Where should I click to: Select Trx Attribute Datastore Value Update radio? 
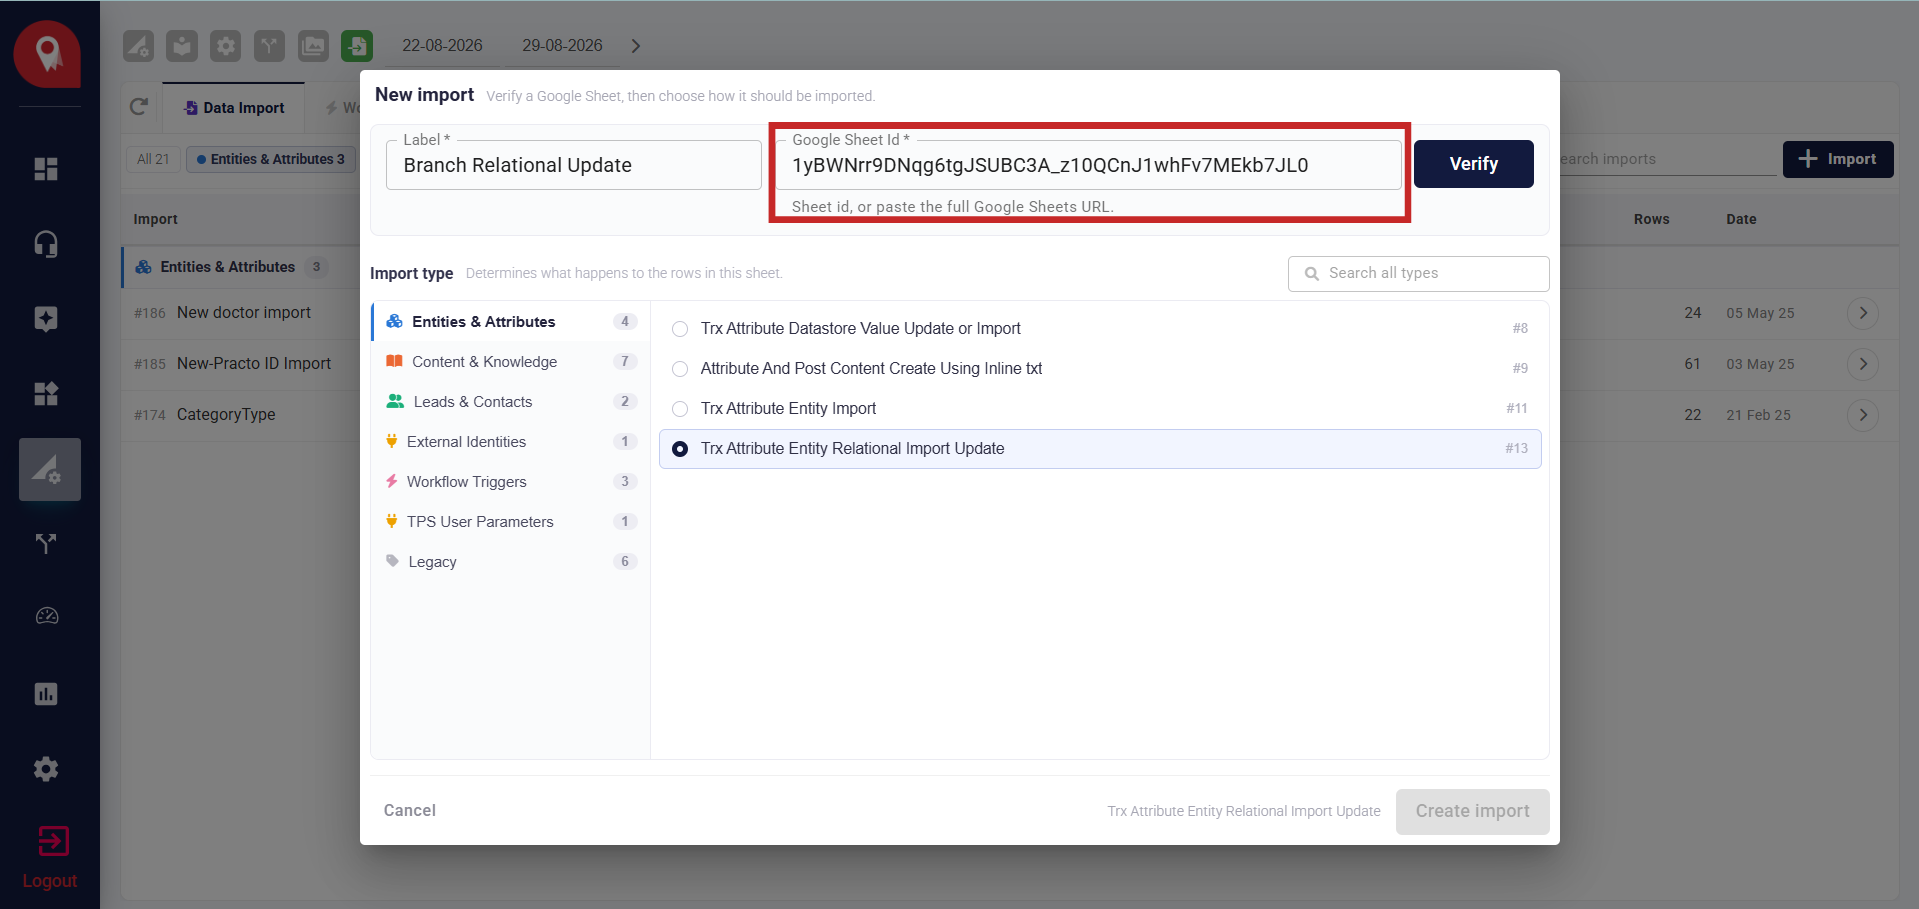[x=680, y=329]
